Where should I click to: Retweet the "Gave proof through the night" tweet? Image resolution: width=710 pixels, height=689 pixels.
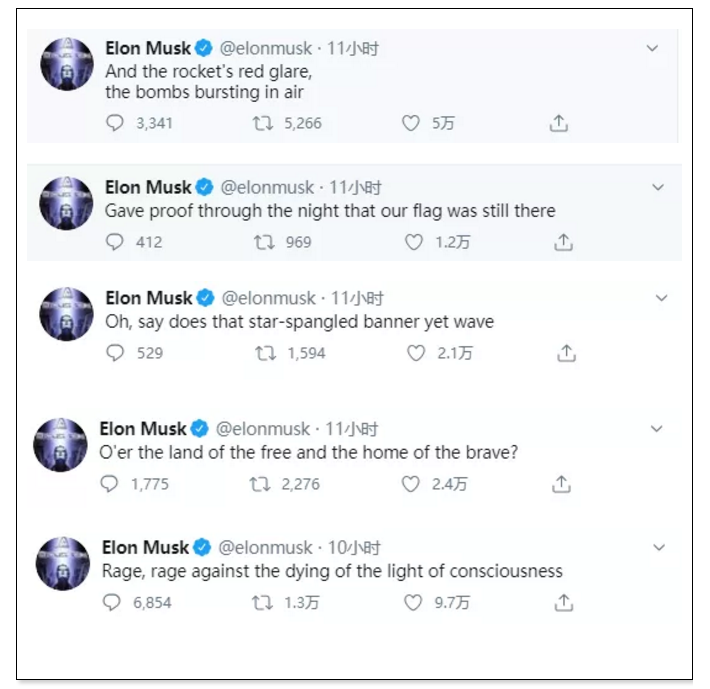[264, 242]
